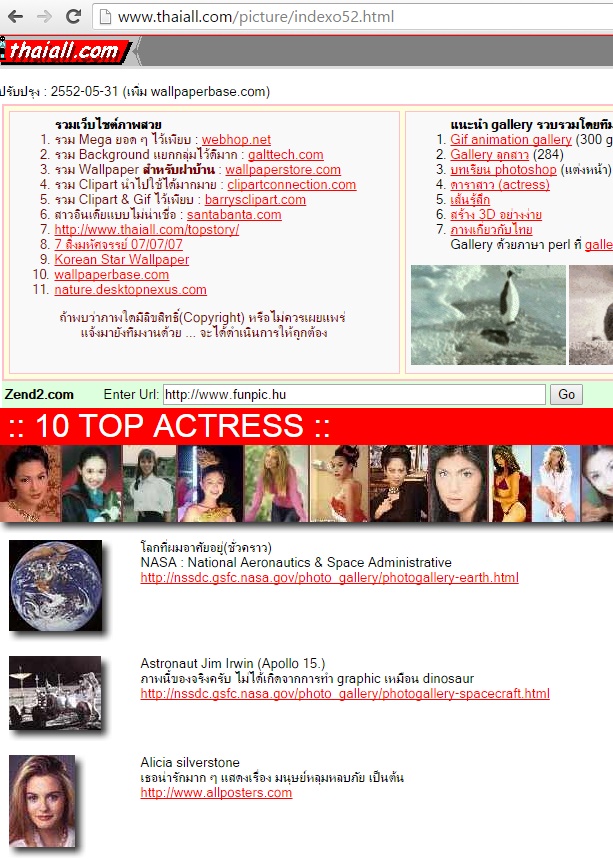
Task: Follow the Korean Star Wallpaper link
Action: tap(121, 260)
